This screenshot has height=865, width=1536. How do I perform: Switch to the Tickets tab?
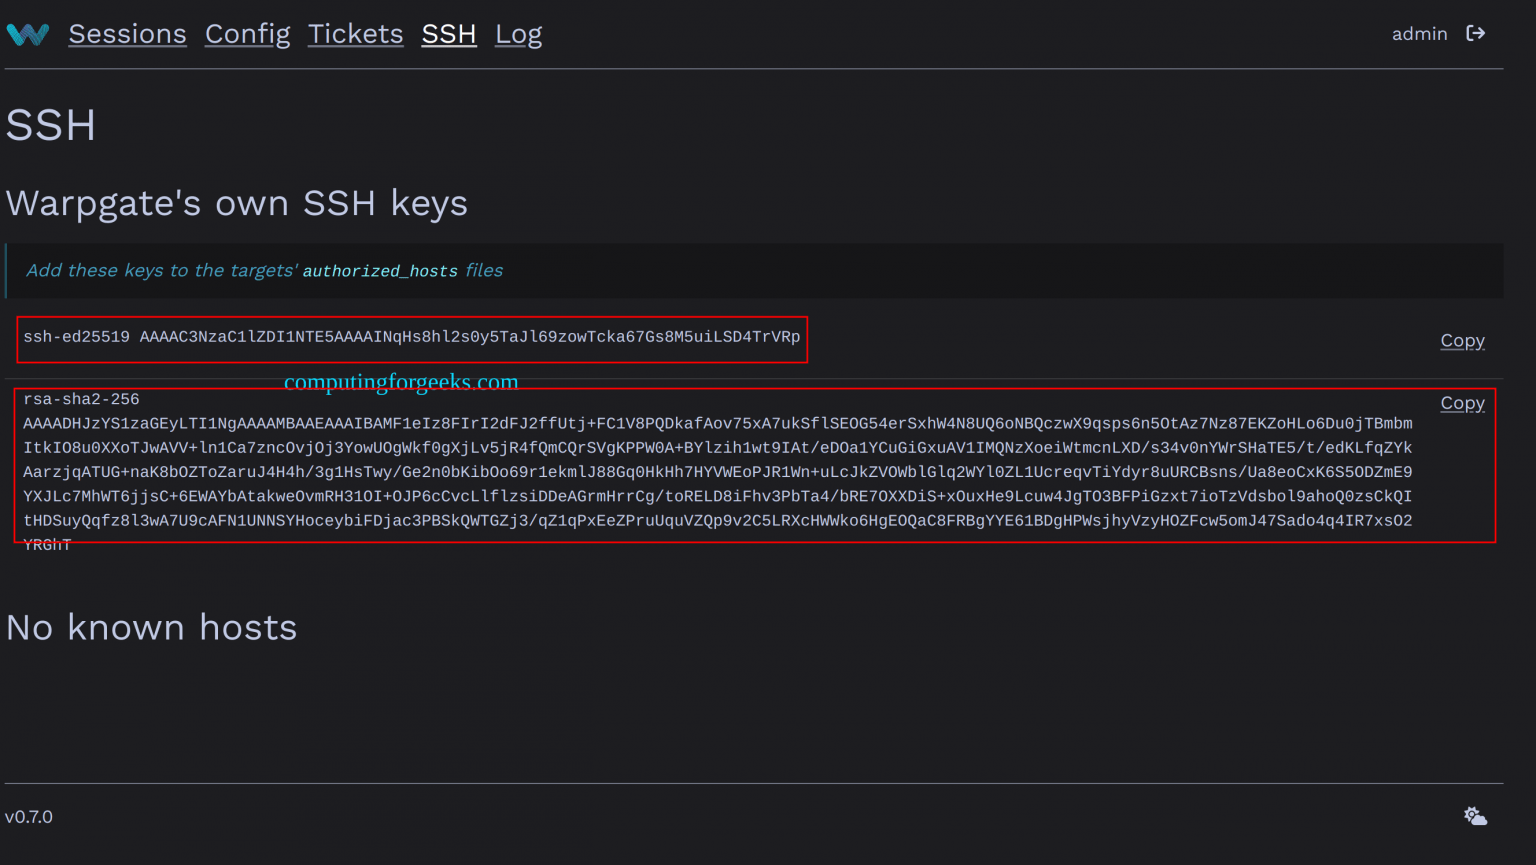(x=355, y=33)
